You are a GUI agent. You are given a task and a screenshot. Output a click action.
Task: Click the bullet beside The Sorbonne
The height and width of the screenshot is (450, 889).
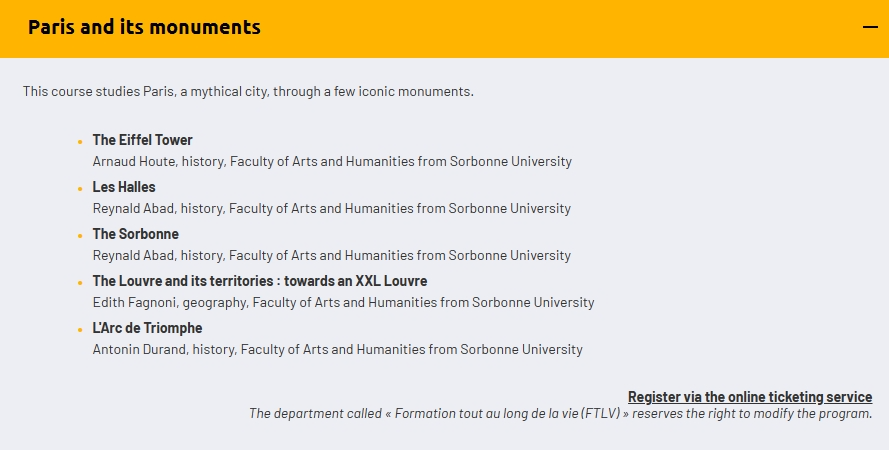80,236
